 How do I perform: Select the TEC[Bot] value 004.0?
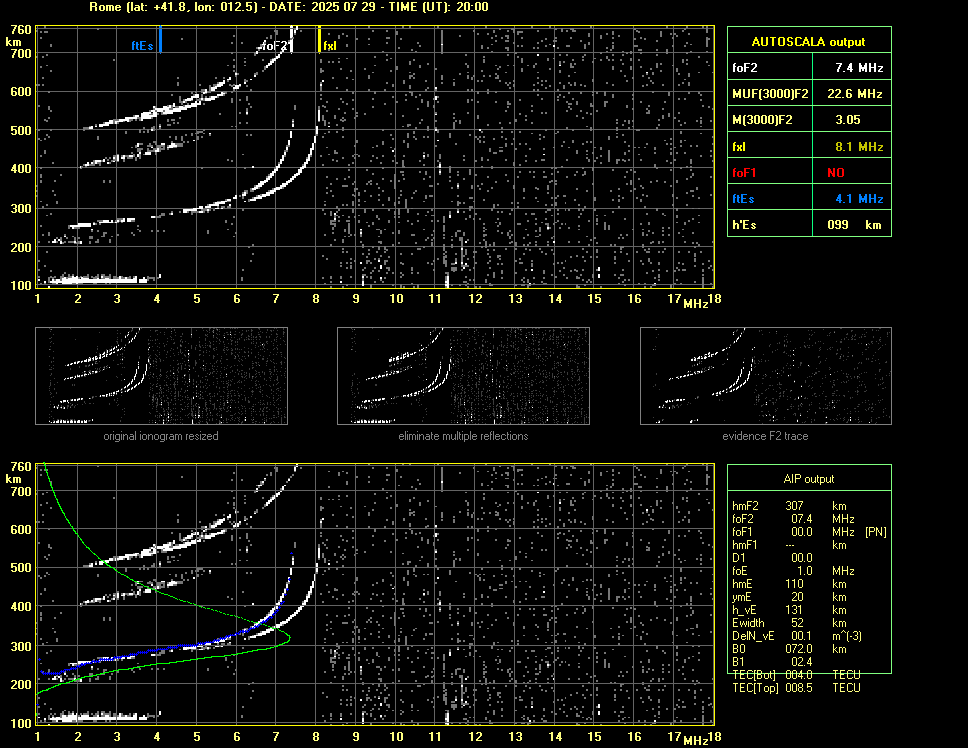(x=799, y=675)
